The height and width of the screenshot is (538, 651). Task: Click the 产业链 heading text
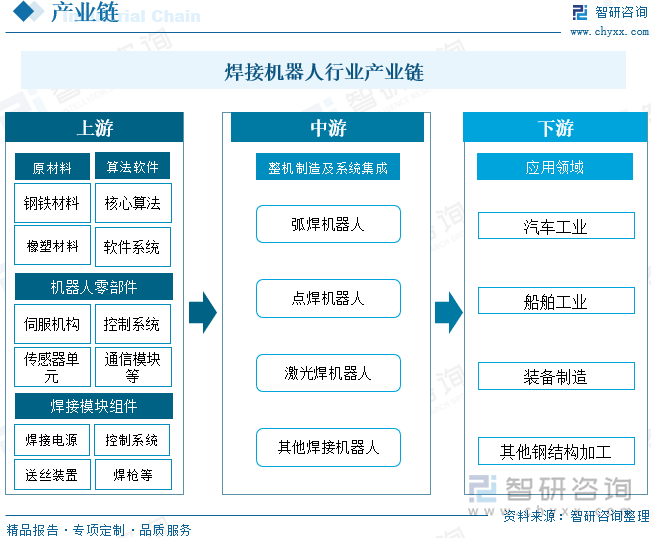coord(85,12)
